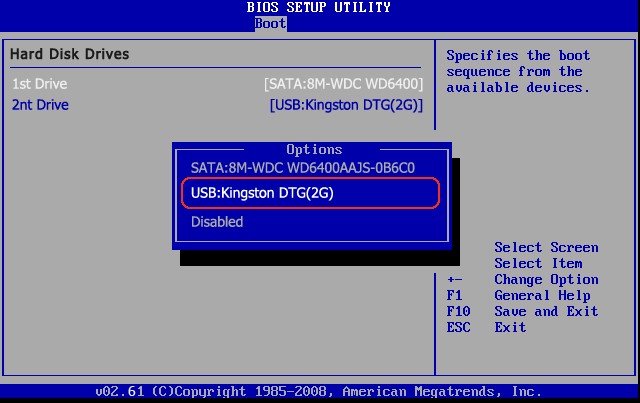Choose USB:Kingston DTG(2G) in Options popup
Image resolution: width=640 pixels, height=403 pixels.
[x=310, y=193]
